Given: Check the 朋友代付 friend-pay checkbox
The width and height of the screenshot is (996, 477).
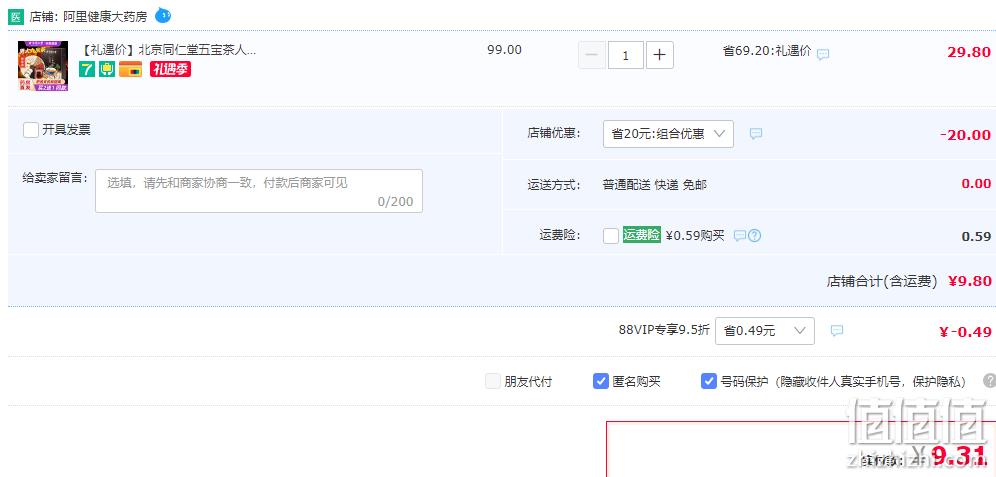Looking at the screenshot, I should [493, 381].
